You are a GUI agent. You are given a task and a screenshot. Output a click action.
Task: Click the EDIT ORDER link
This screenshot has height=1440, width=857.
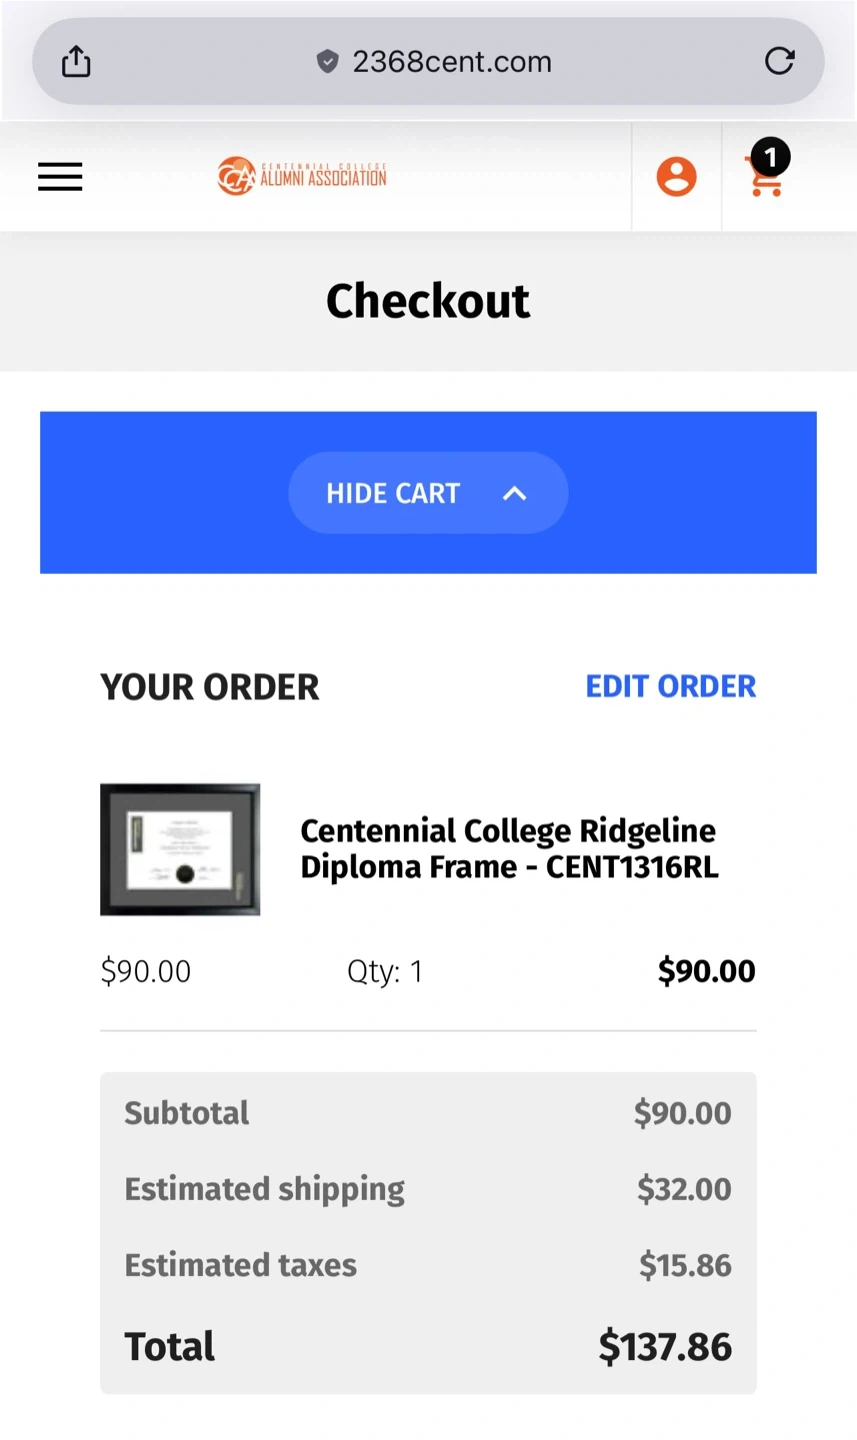coord(670,686)
